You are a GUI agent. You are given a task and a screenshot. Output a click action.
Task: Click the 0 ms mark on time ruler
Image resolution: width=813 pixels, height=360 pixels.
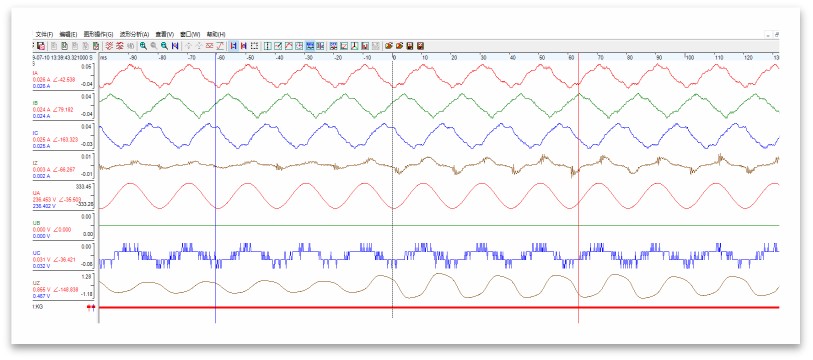pos(394,58)
